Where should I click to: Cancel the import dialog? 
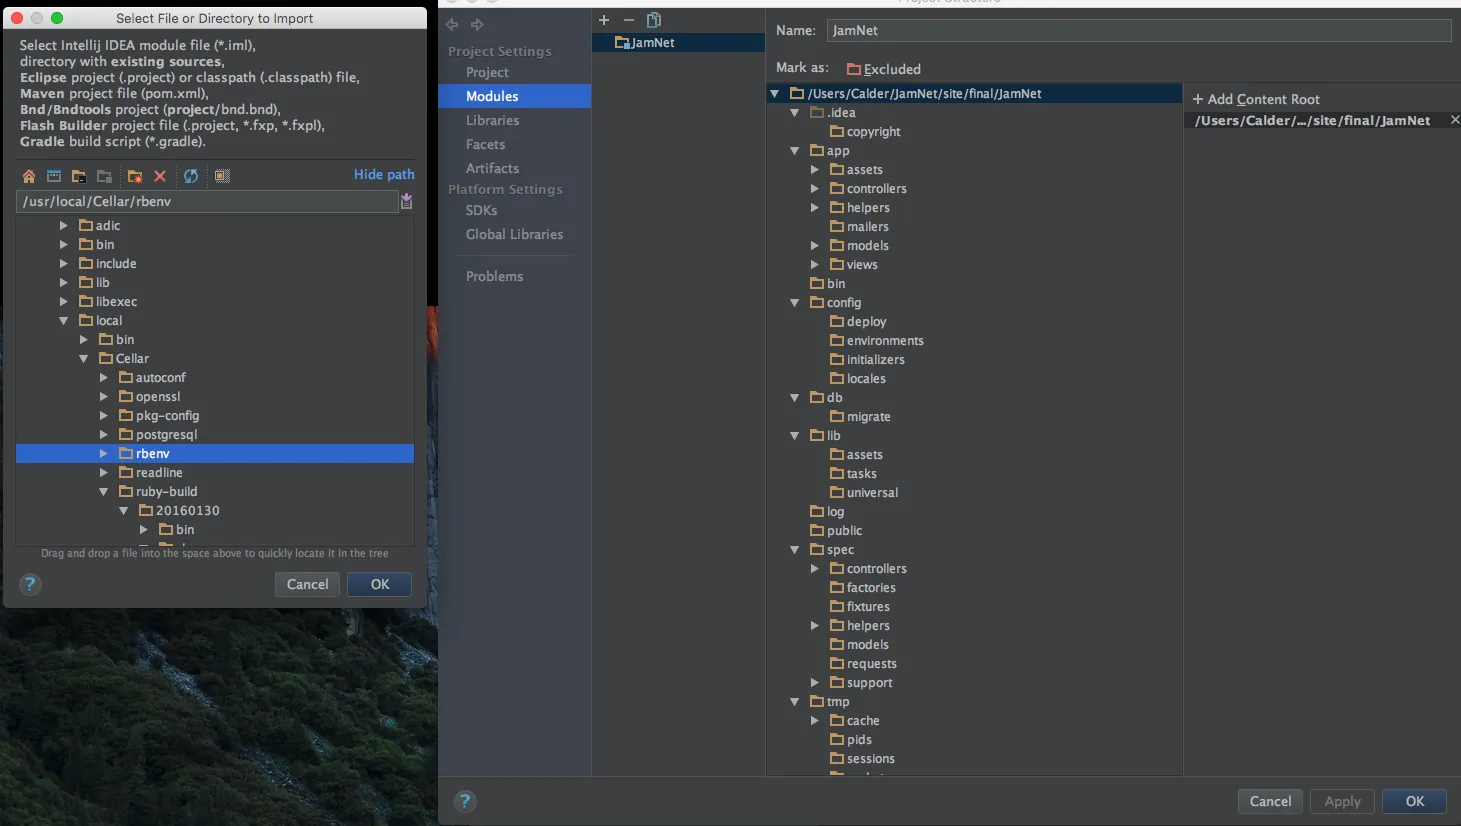click(307, 585)
